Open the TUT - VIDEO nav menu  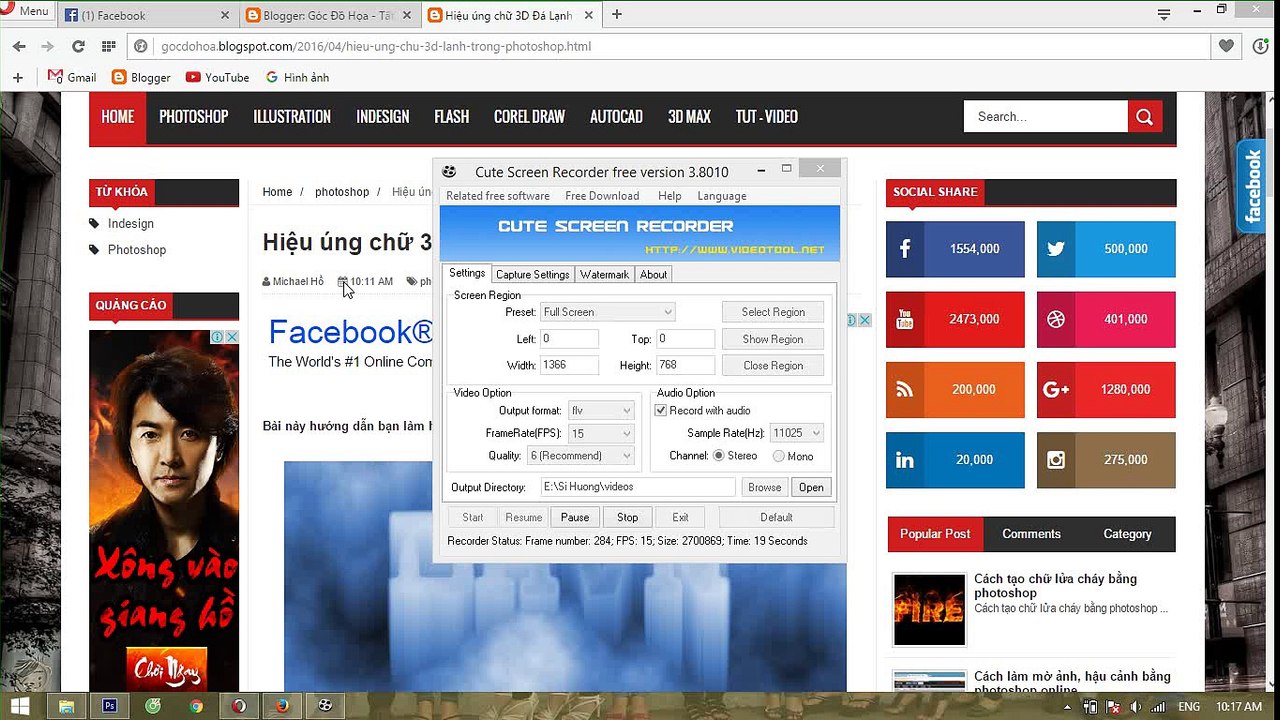(x=767, y=117)
